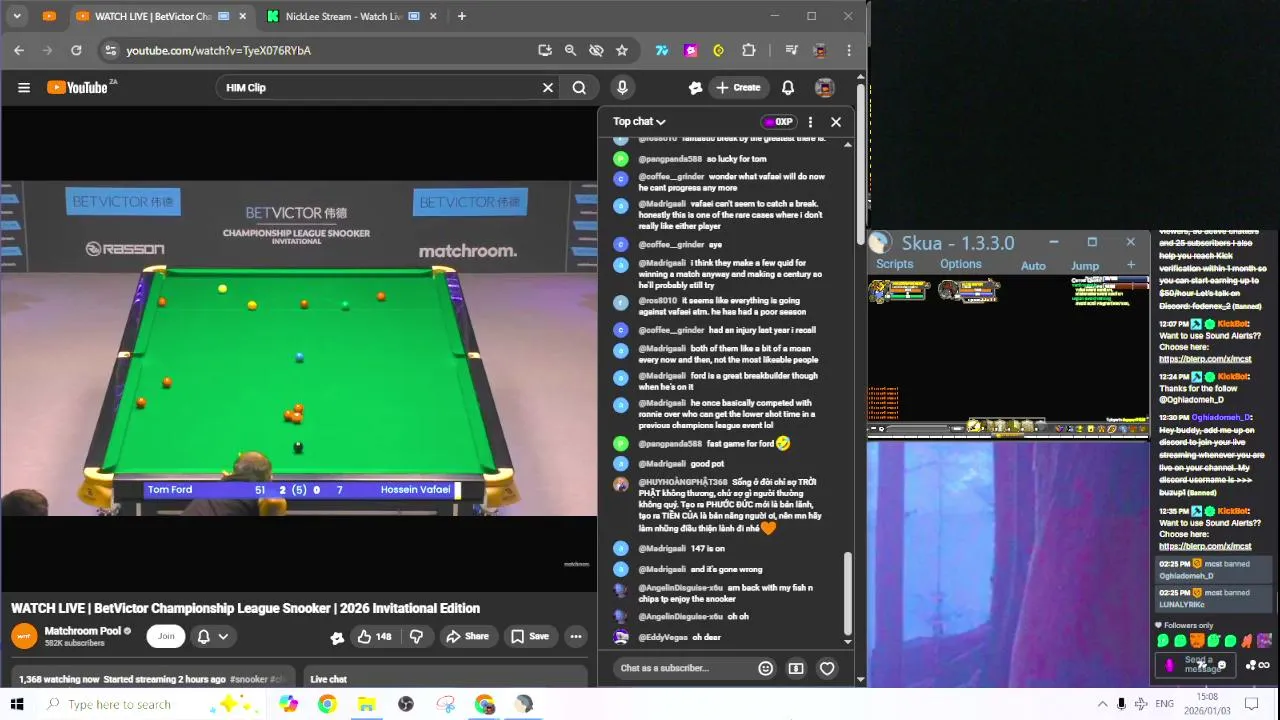
Task: Expand the Top chat dropdown
Action: (x=639, y=122)
